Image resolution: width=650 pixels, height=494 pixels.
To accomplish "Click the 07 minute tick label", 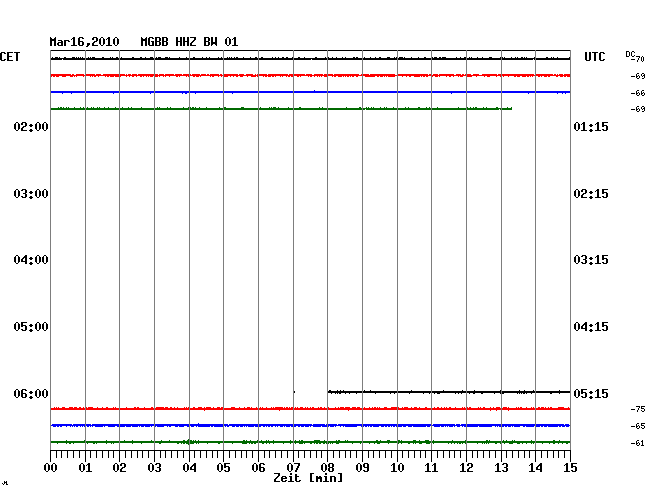I will [293, 468].
